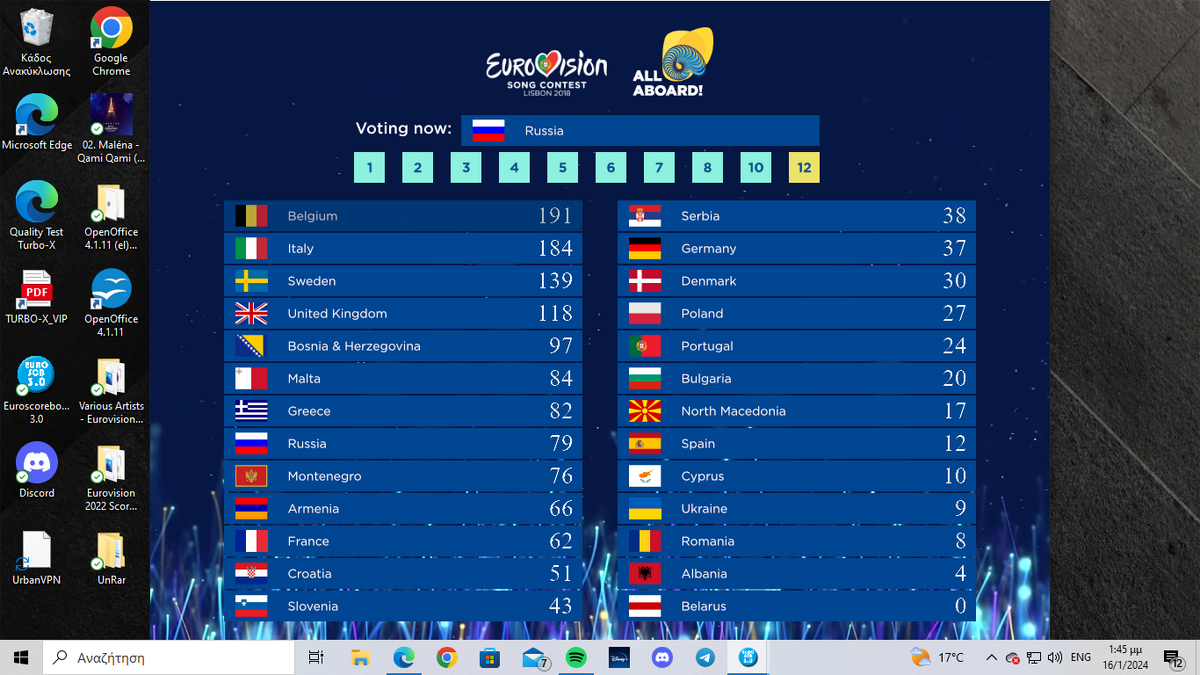Open the Recycle Bin desktop icon
This screenshot has width=1200, height=675.
(37, 42)
